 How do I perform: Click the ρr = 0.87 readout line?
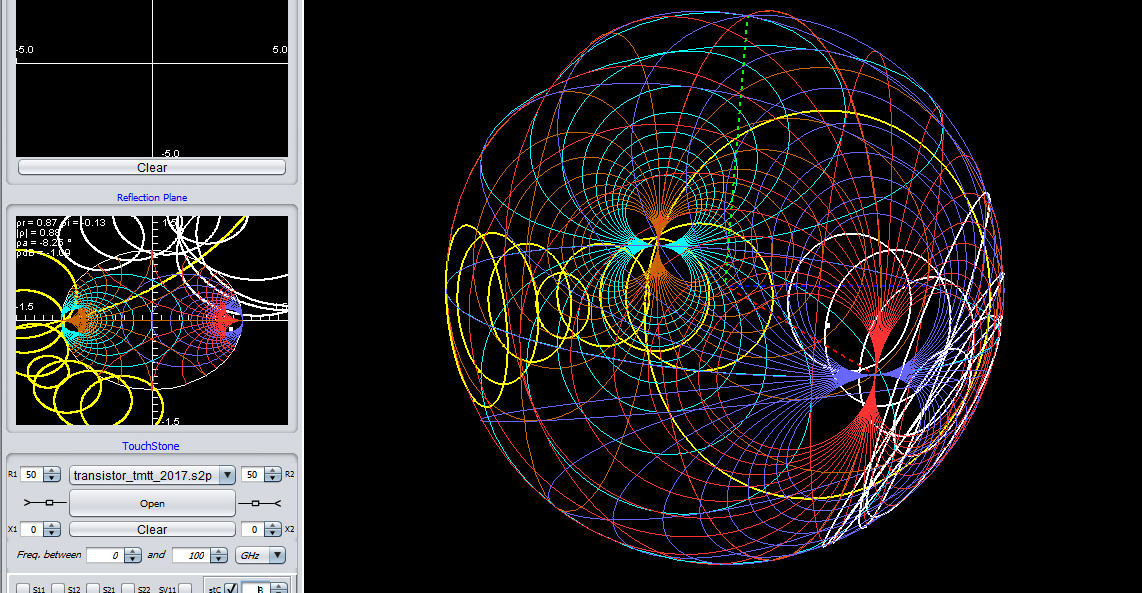pos(60,222)
